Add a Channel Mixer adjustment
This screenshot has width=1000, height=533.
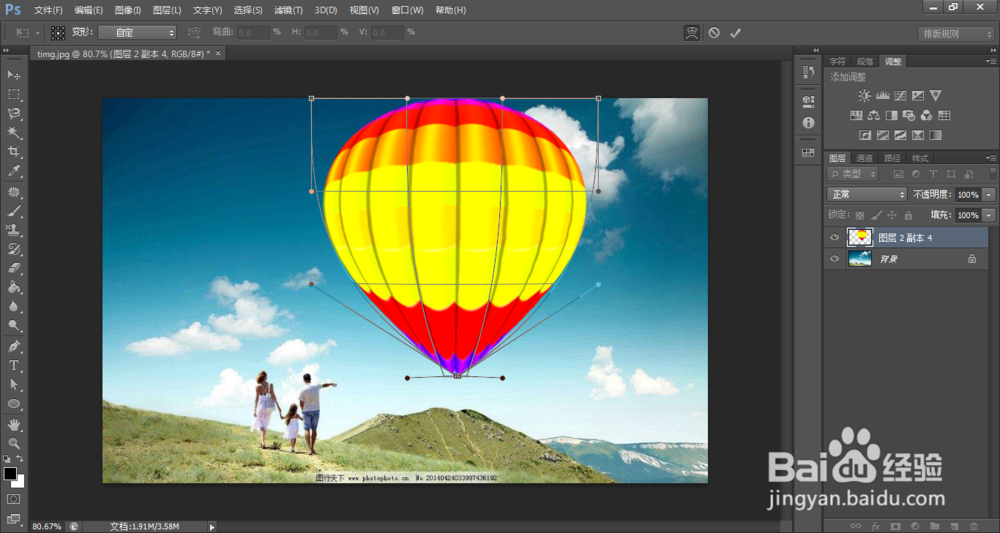click(927, 115)
